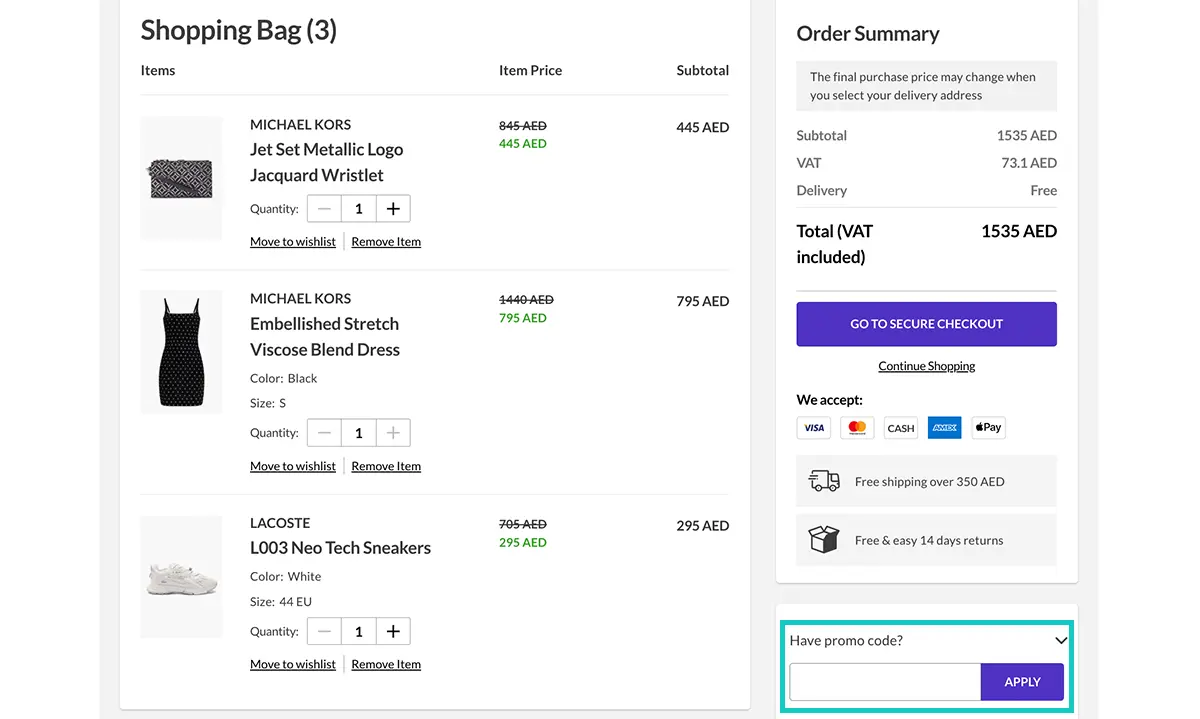The height and width of the screenshot is (719, 1200).
Task: Click the struck-through 1440 AED price
Action: [526, 300]
